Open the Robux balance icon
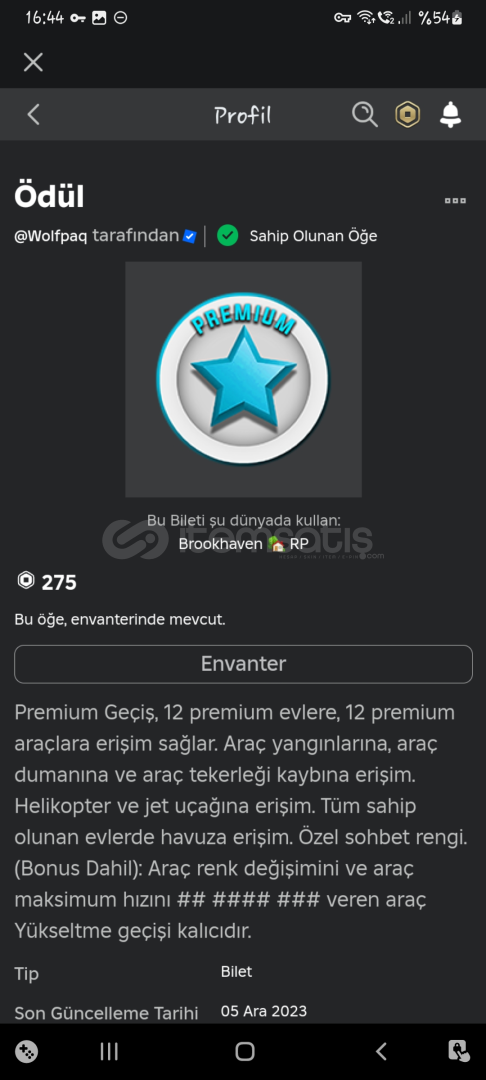This screenshot has width=486, height=1080. click(408, 114)
